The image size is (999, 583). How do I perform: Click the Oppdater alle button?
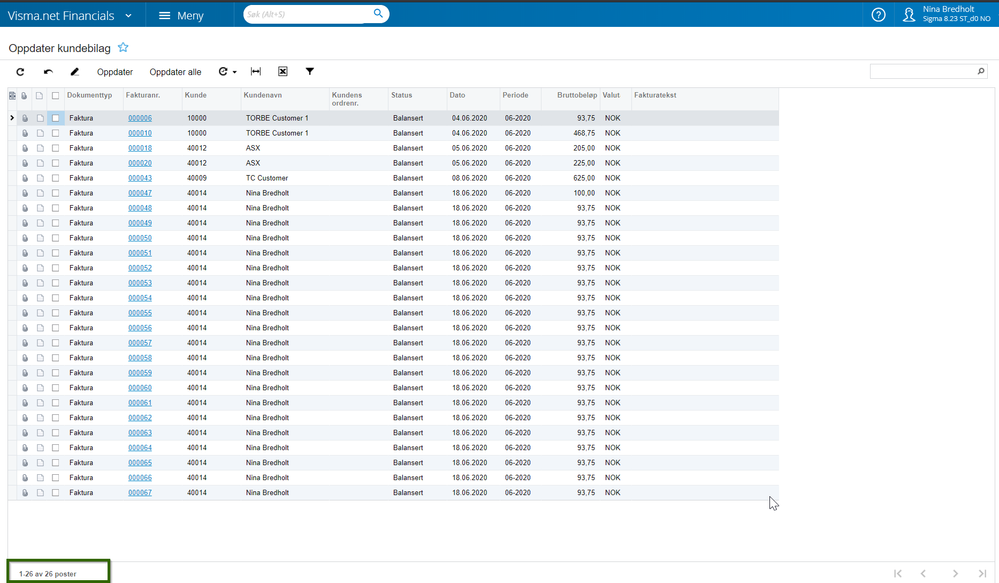tap(175, 72)
